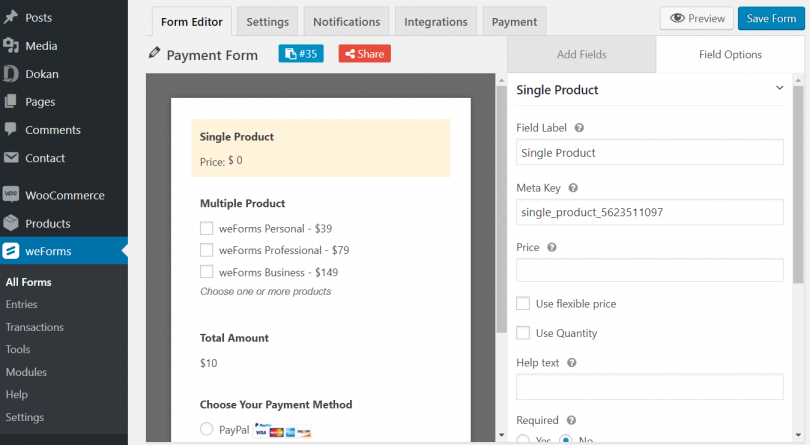Click form preview scrollbar down arrow
810x445 pixels.
[x=501, y=435]
